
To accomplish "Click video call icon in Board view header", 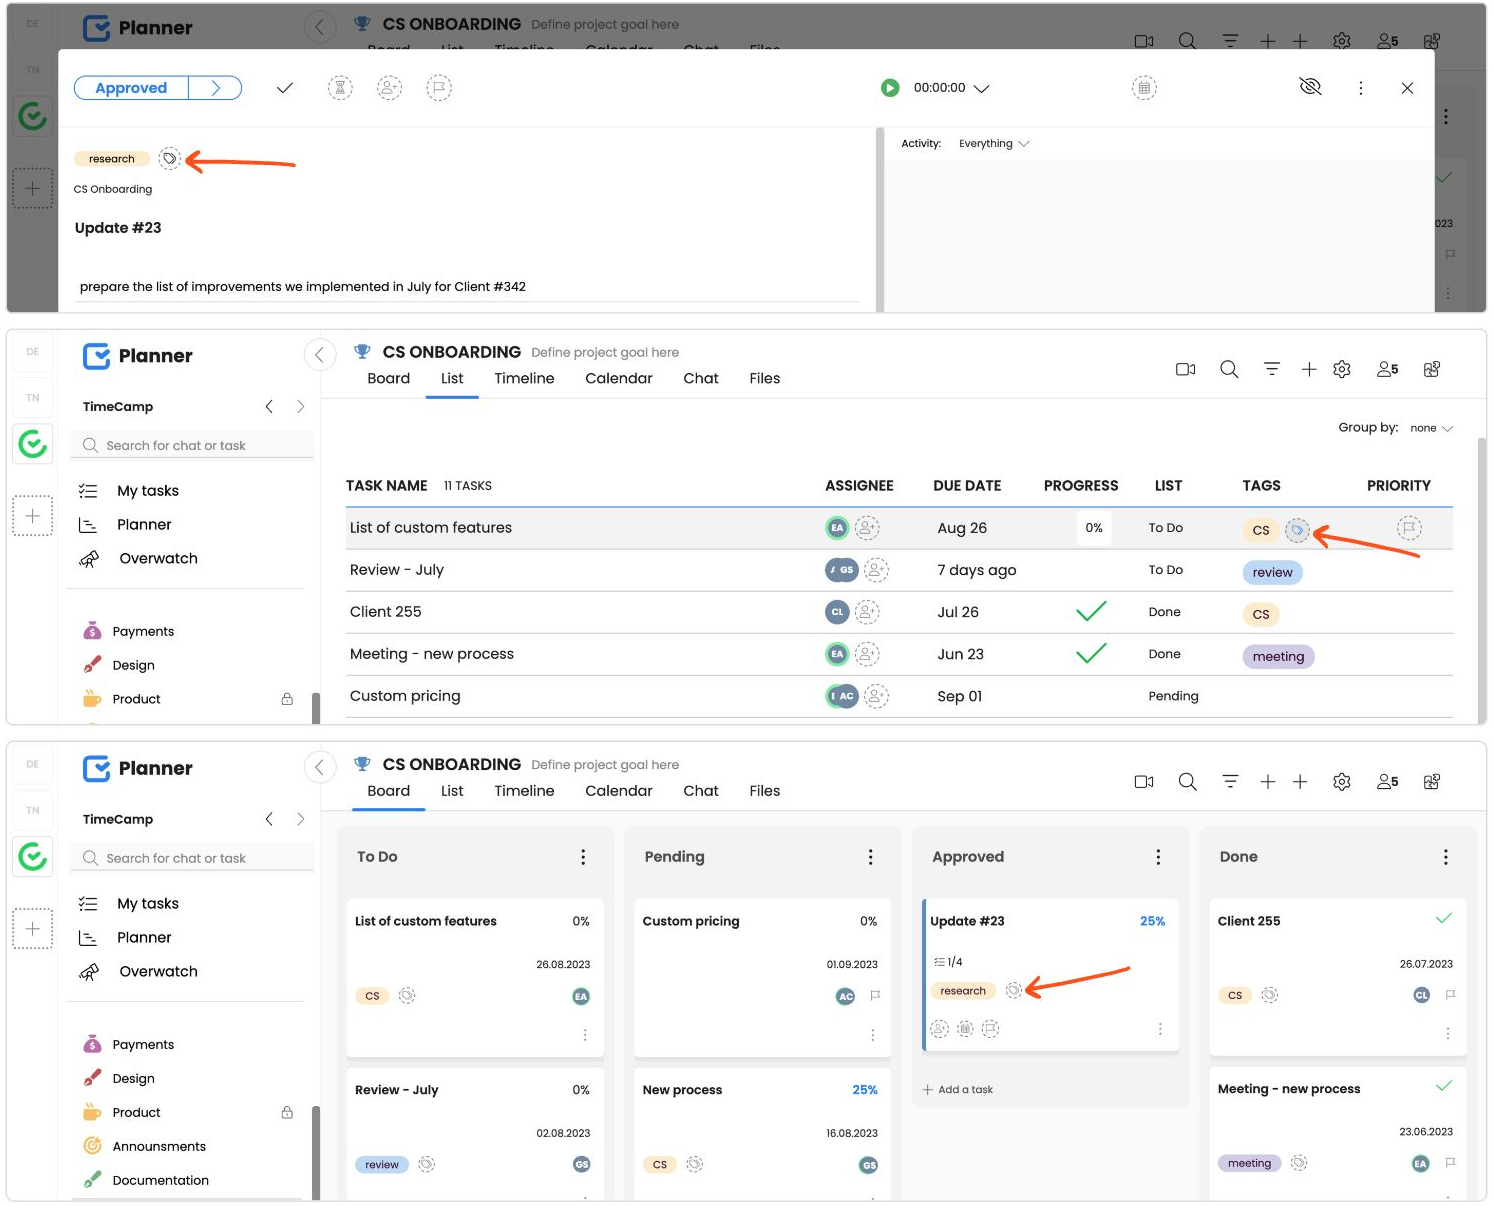I will 1144,782.
